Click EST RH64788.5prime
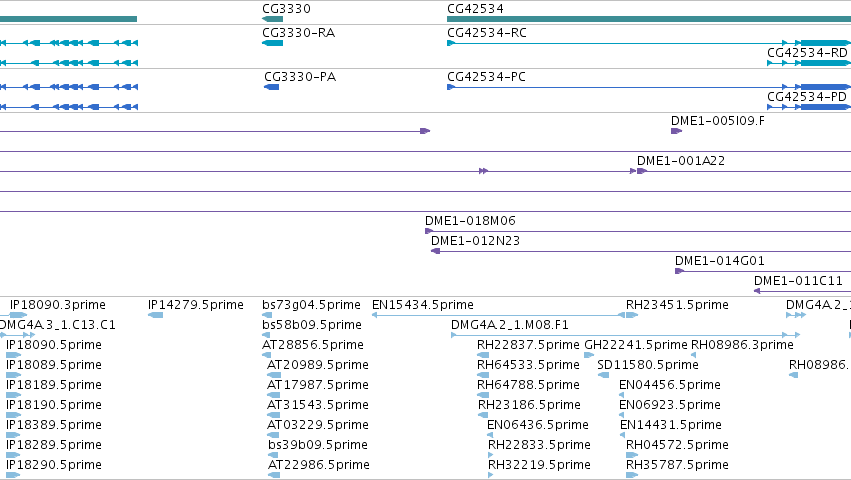The image size is (851, 480). coord(528,385)
